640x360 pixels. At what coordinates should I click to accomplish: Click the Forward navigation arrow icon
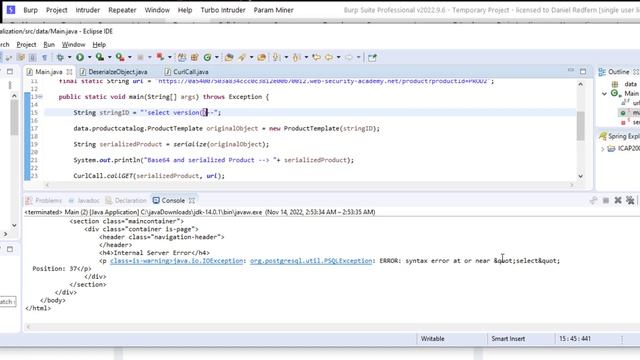point(349,58)
